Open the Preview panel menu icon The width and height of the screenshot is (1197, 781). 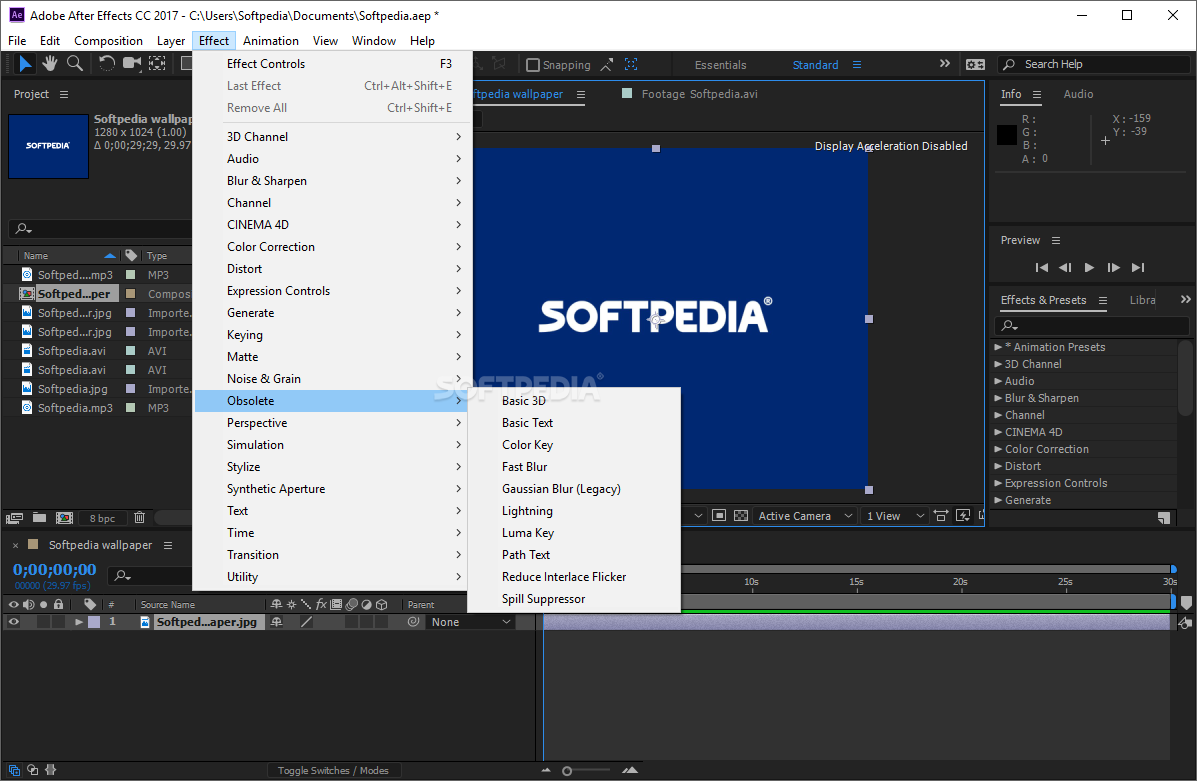(1056, 240)
